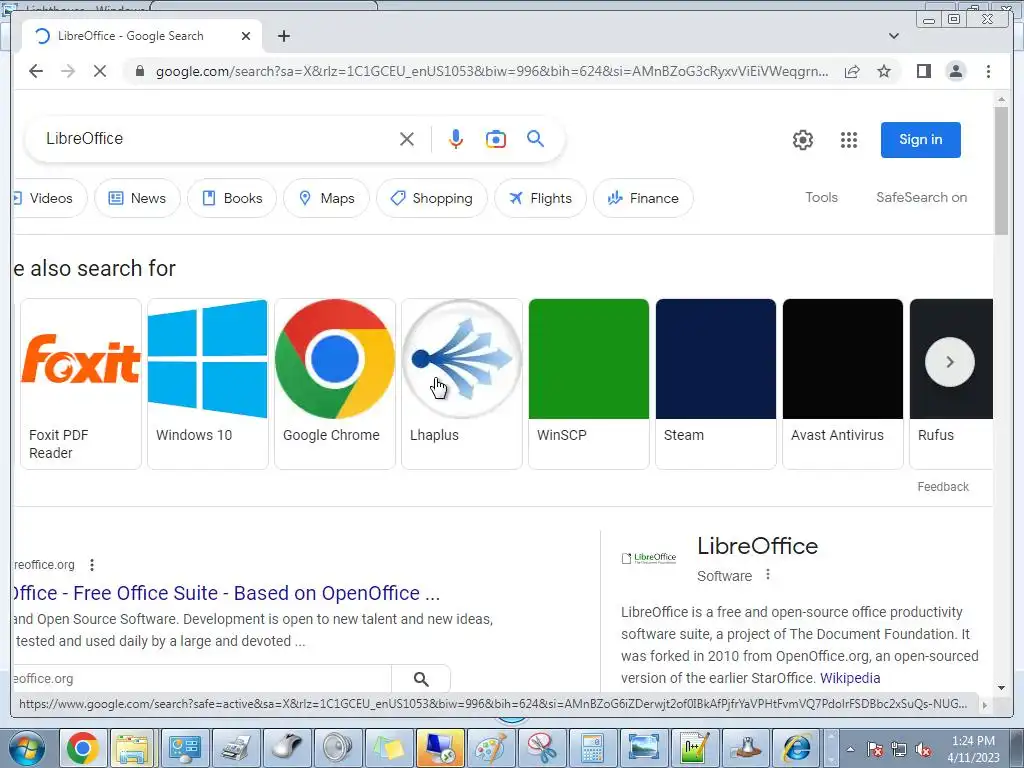
Task: Open the WinSCP card
Action: (x=589, y=384)
